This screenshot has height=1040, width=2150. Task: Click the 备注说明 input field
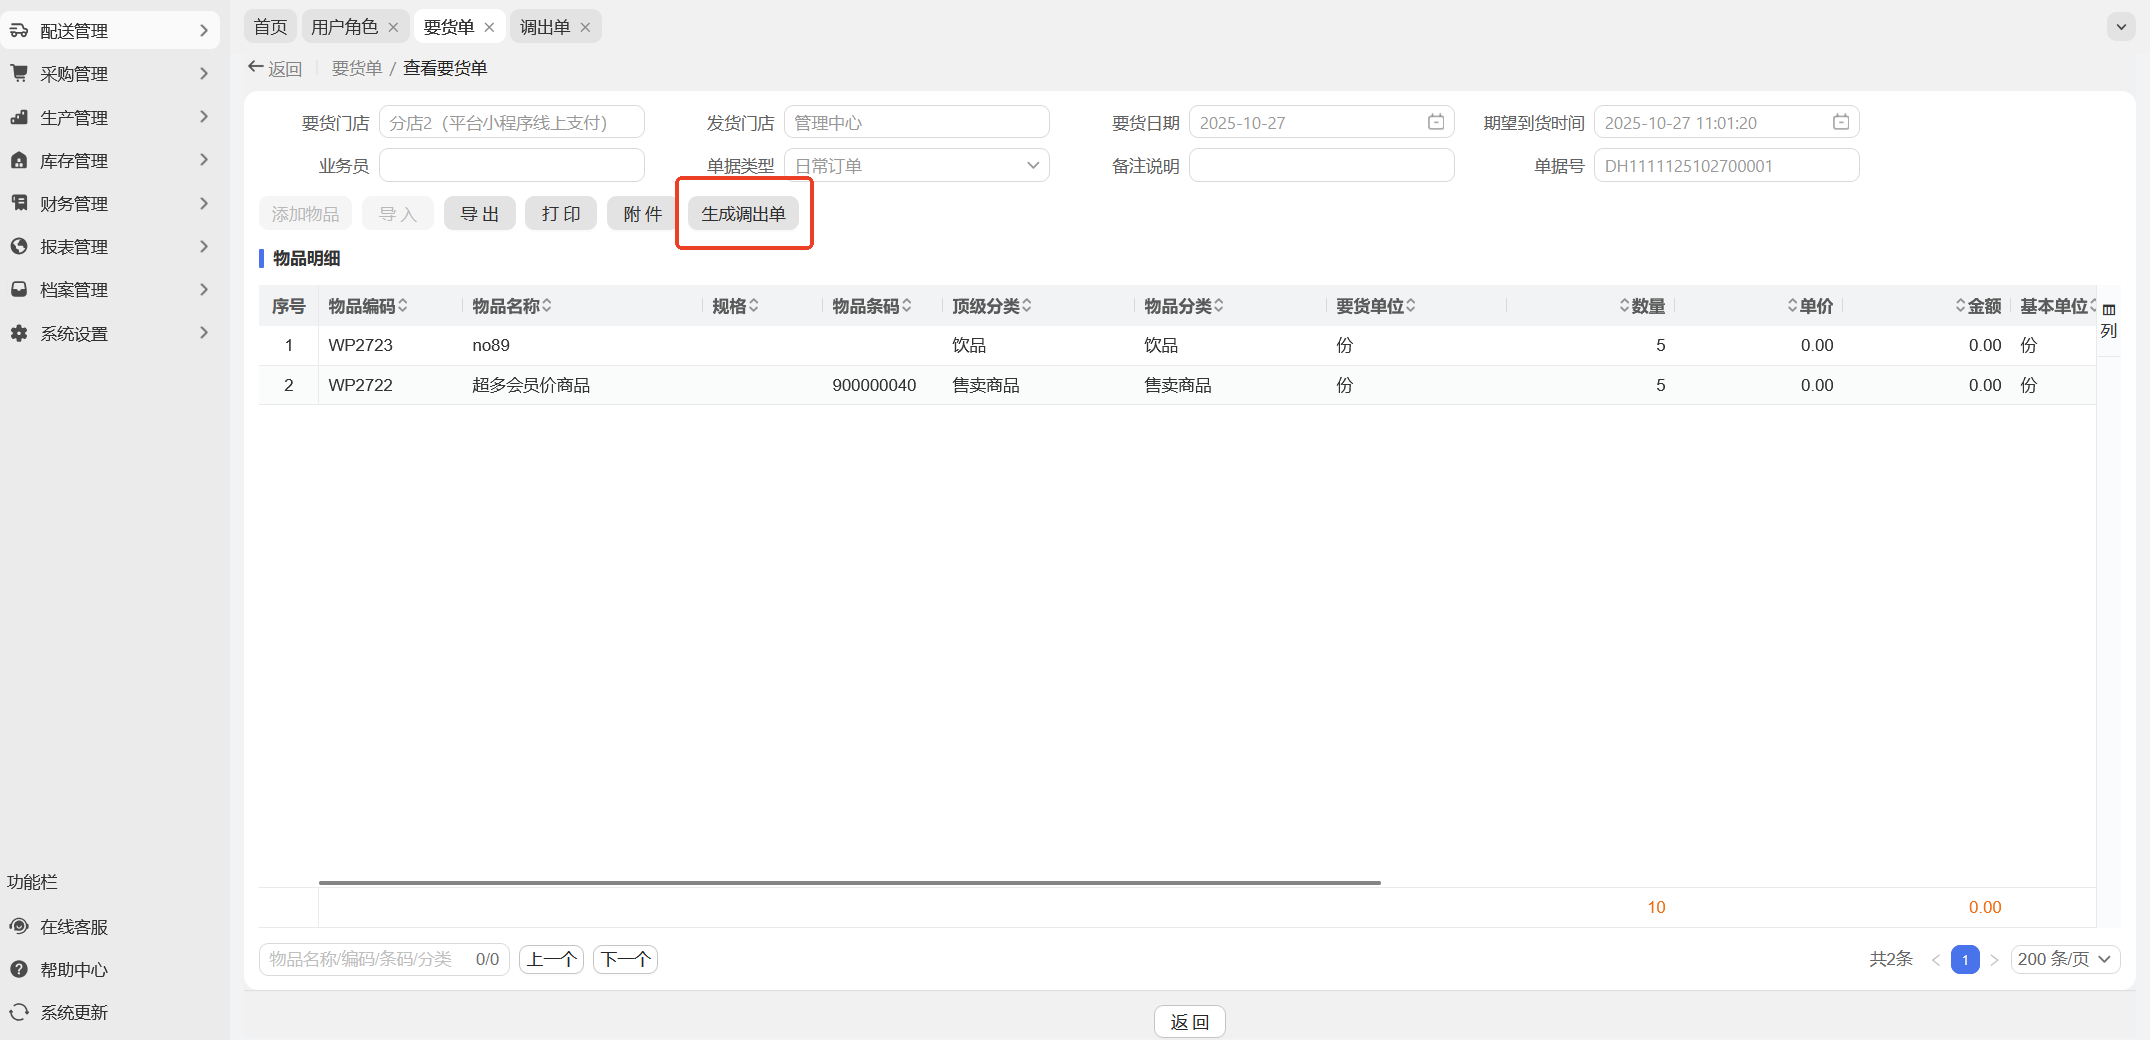click(1322, 165)
